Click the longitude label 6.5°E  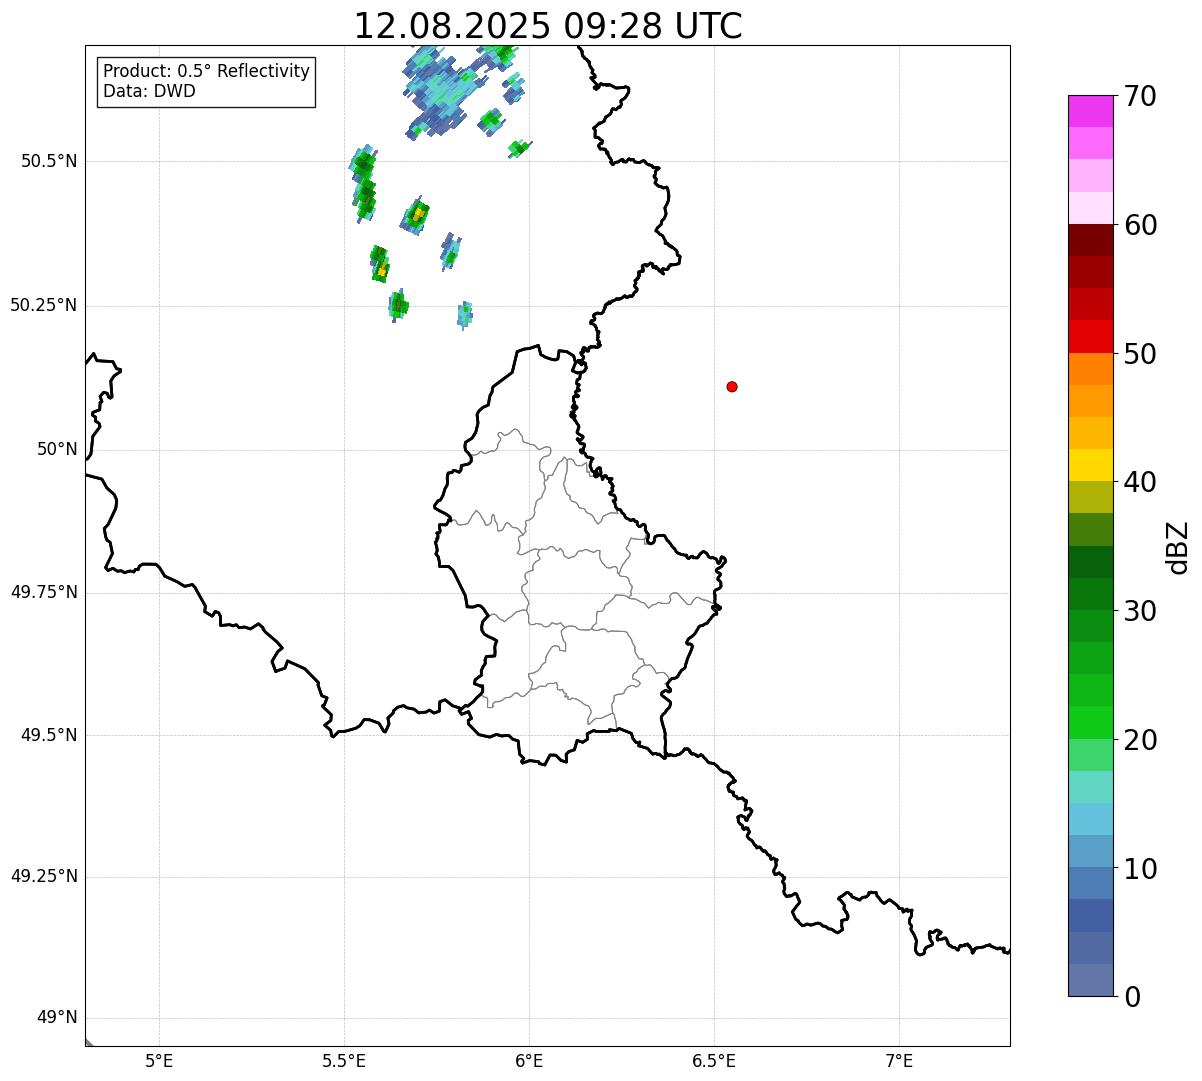[714, 1060]
